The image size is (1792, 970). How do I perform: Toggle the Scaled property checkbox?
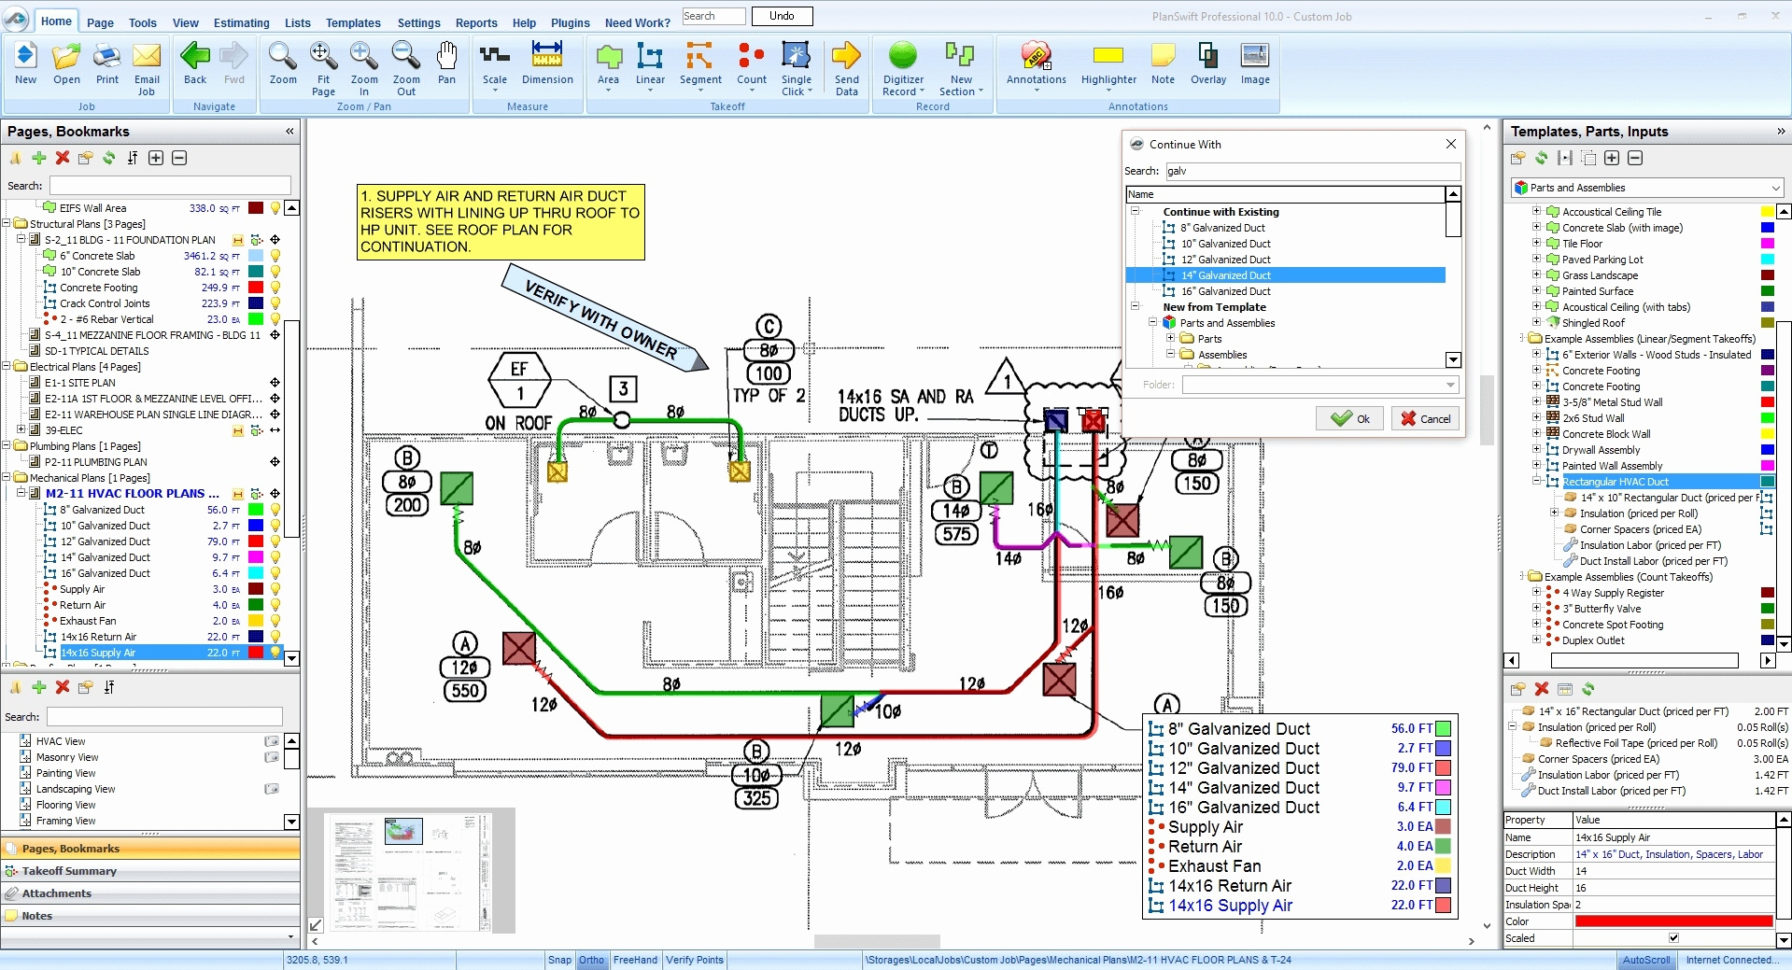pyautogui.click(x=1674, y=938)
